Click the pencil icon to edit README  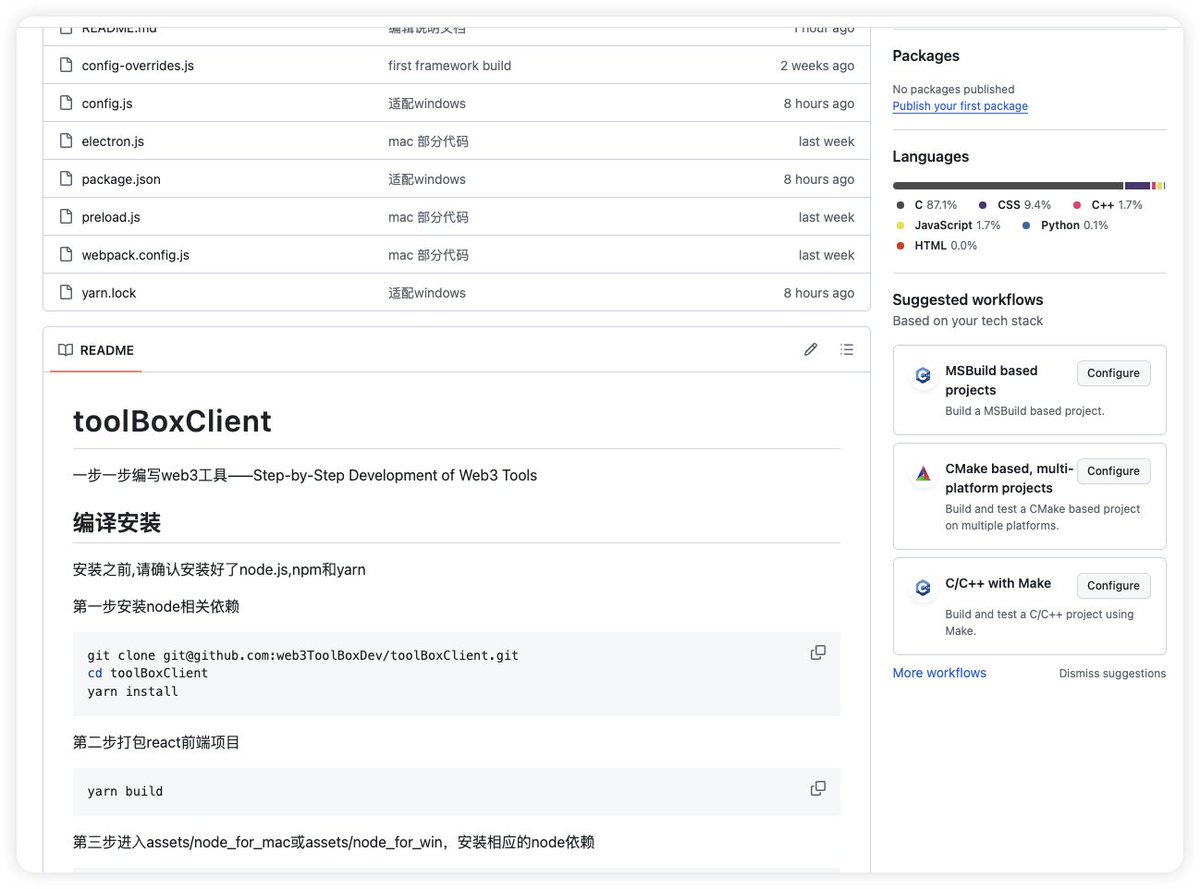(x=810, y=349)
